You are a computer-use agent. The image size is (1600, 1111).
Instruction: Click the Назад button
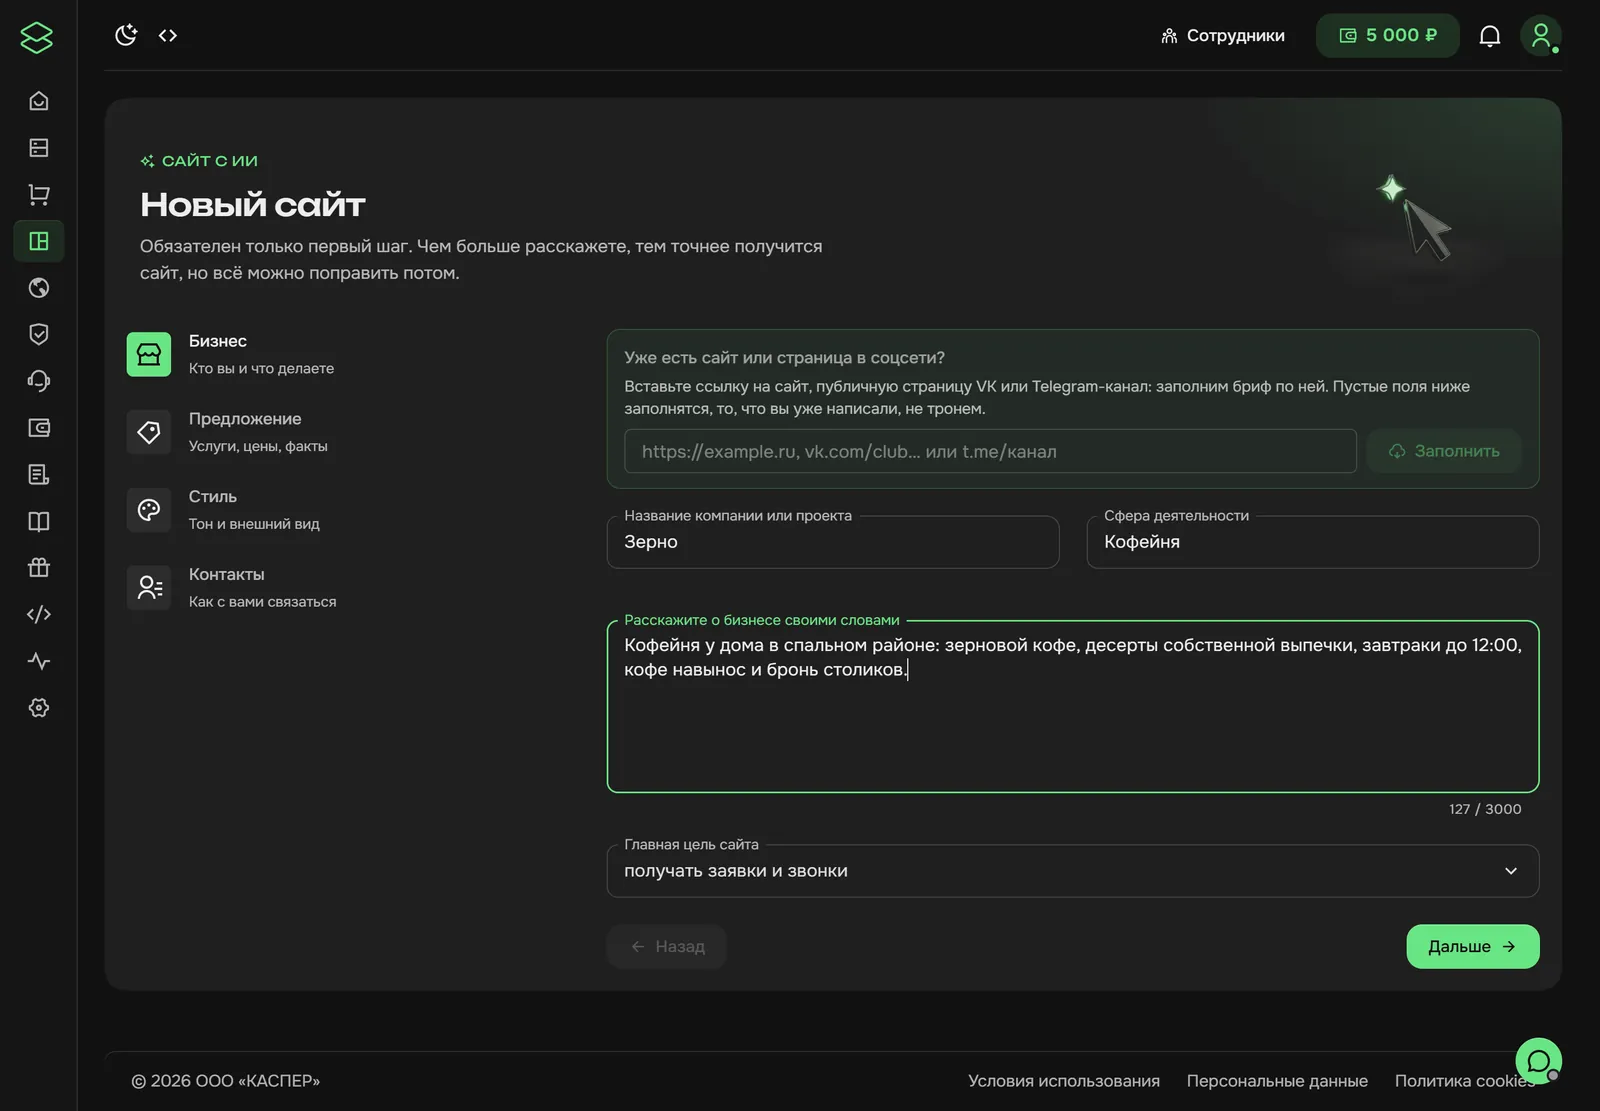click(x=667, y=947)
